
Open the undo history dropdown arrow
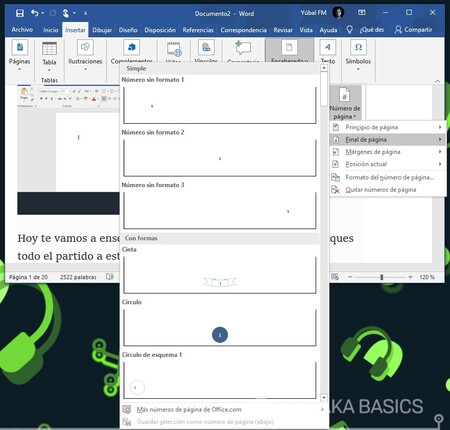pos(43,13)
